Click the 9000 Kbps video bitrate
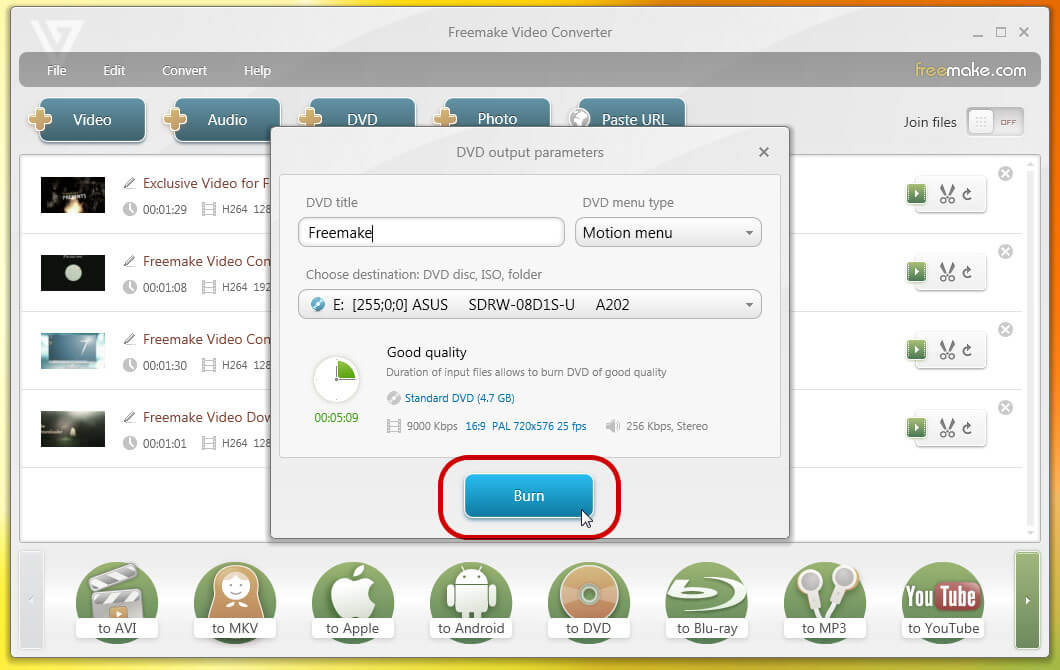Viewport: 1060px width, 670px height. [x=432, y=427]
